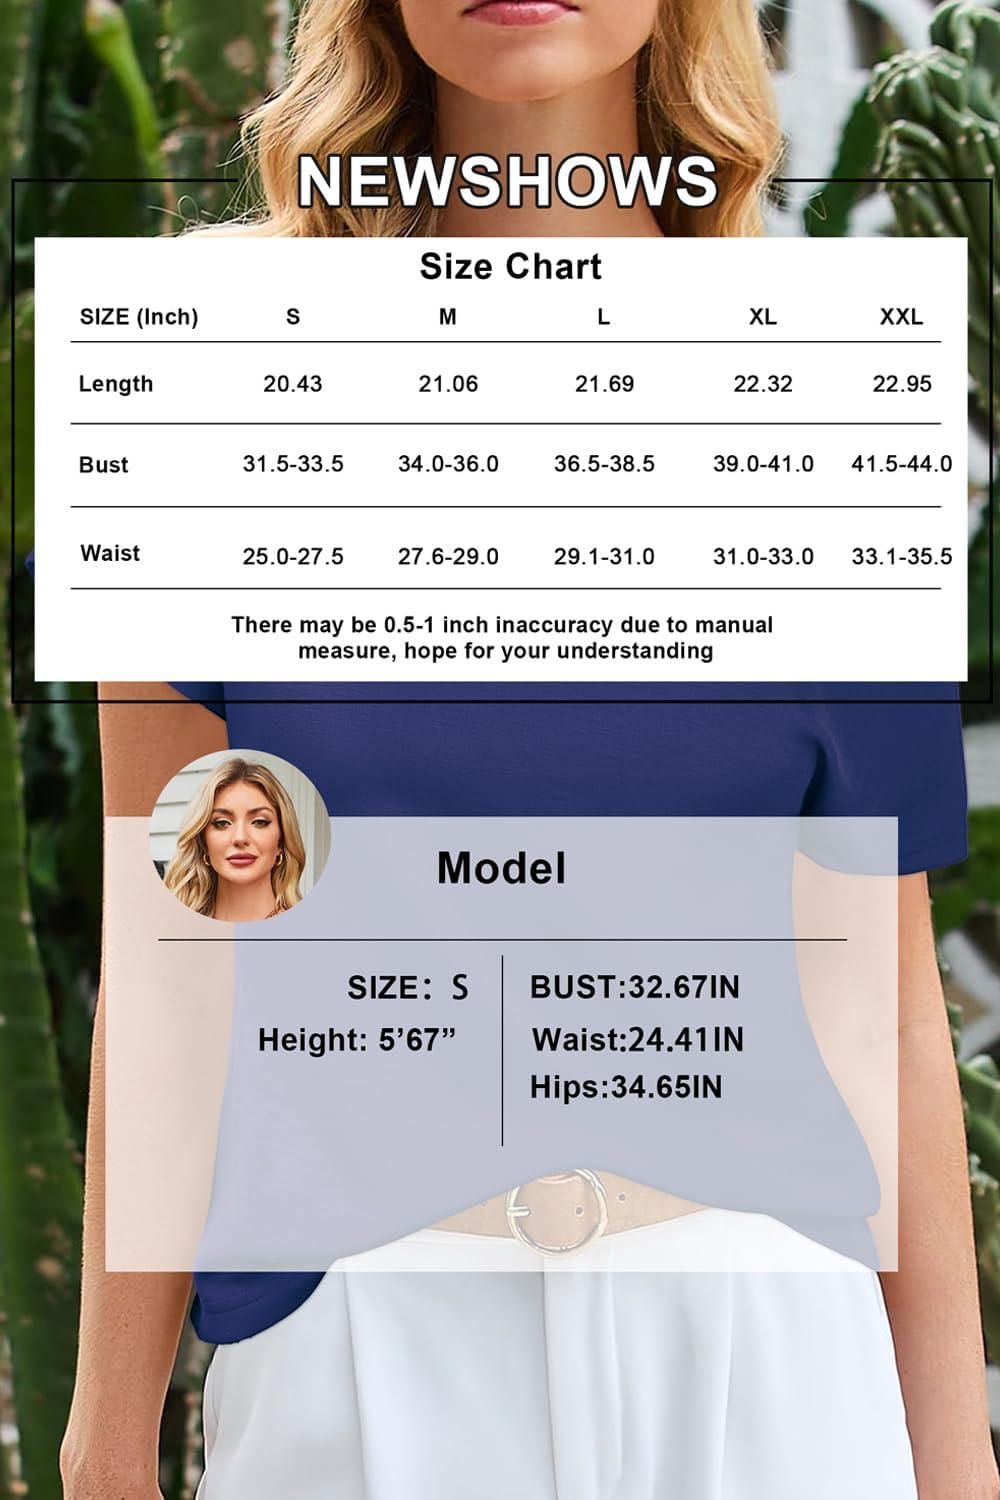Click the NEWSHOWS brand title
This screenshot has width=1000, height=1500.
click(x=507, y=181)
